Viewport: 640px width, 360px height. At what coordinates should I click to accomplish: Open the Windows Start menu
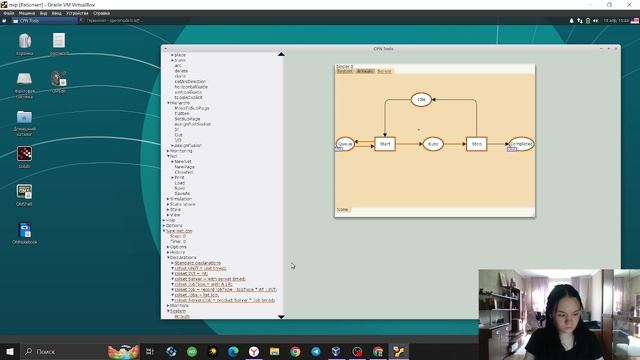(10, 351)
